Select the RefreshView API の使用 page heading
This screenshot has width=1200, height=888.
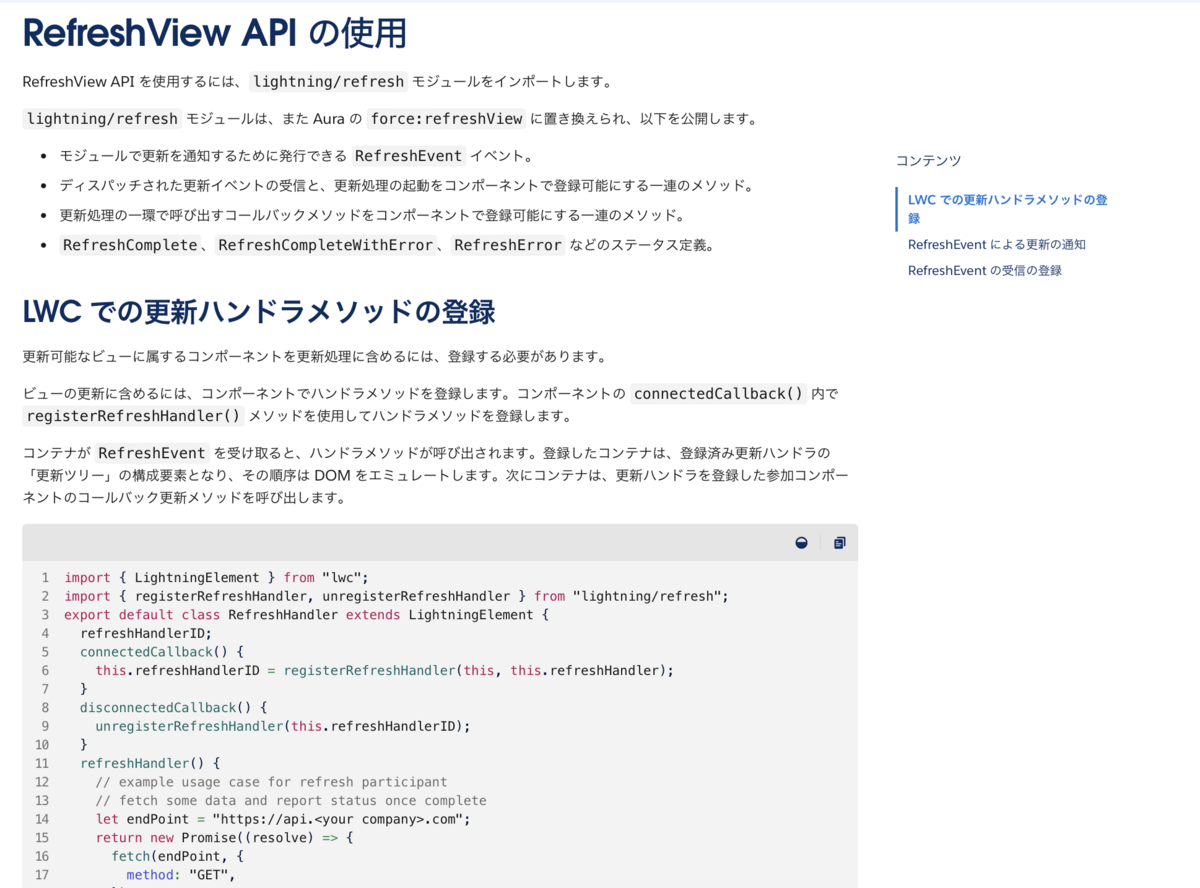(x=213, y=32)
